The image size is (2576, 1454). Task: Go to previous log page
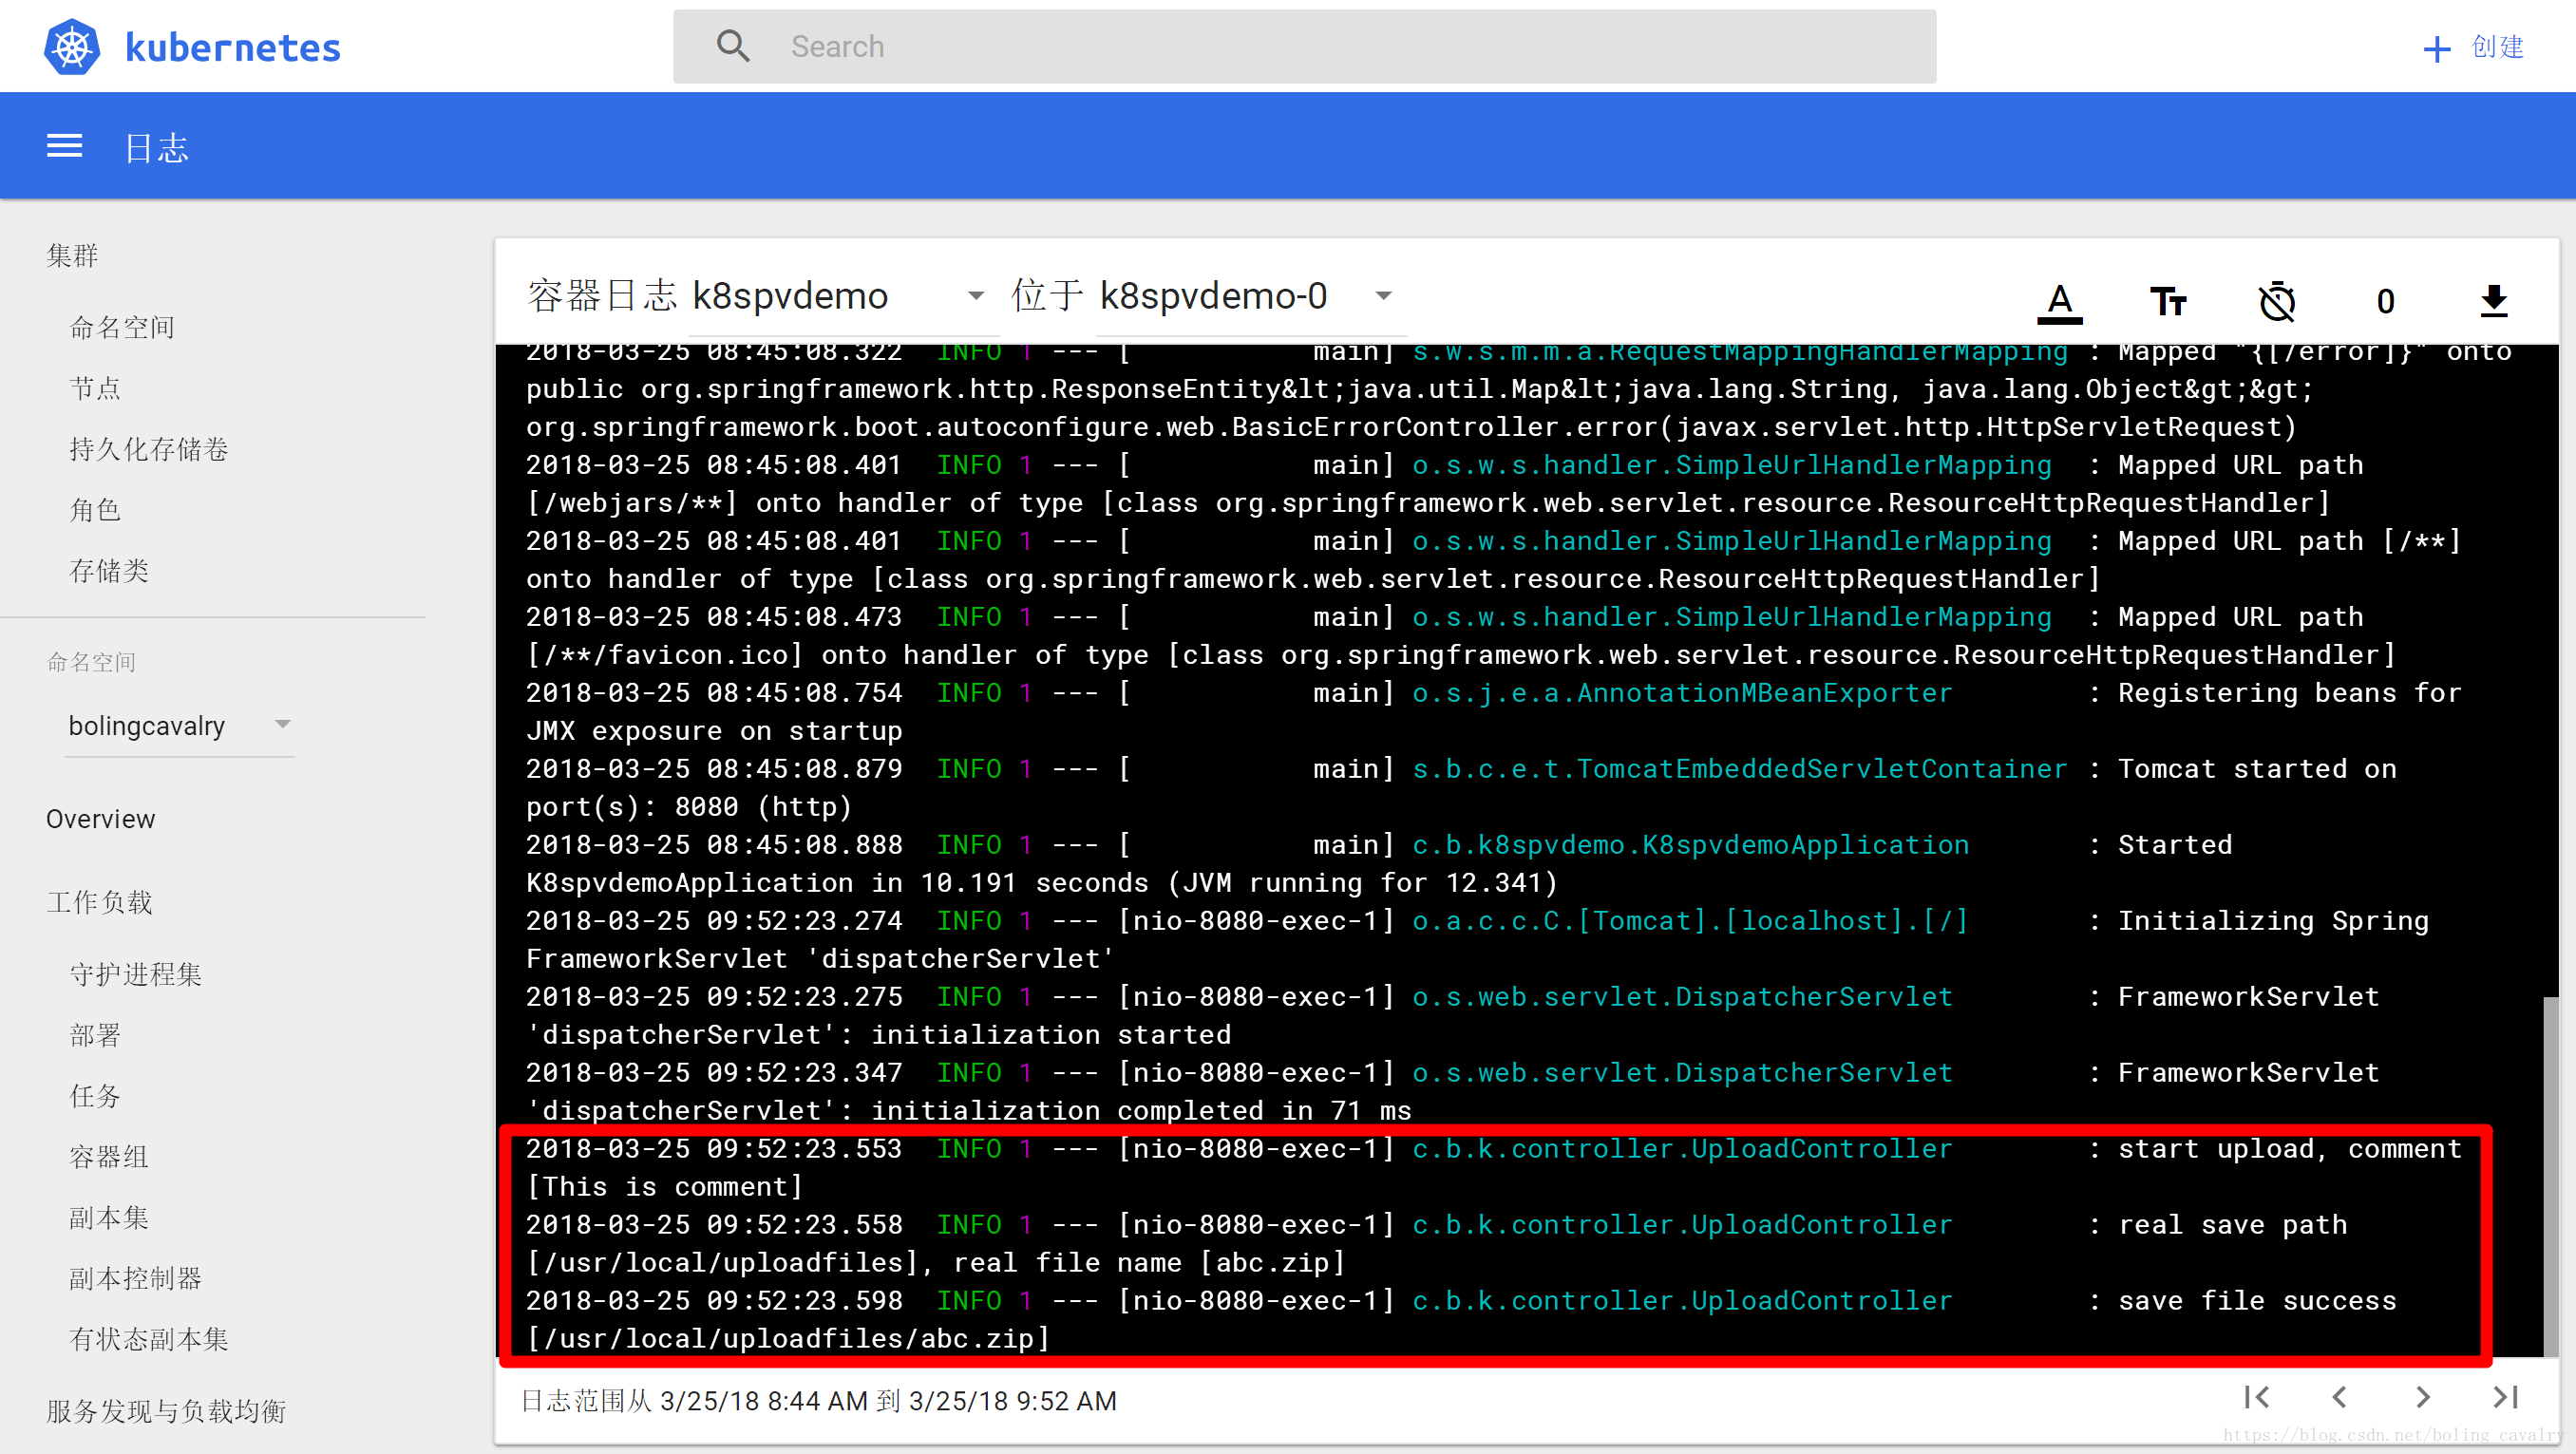click(2339, 1397)
